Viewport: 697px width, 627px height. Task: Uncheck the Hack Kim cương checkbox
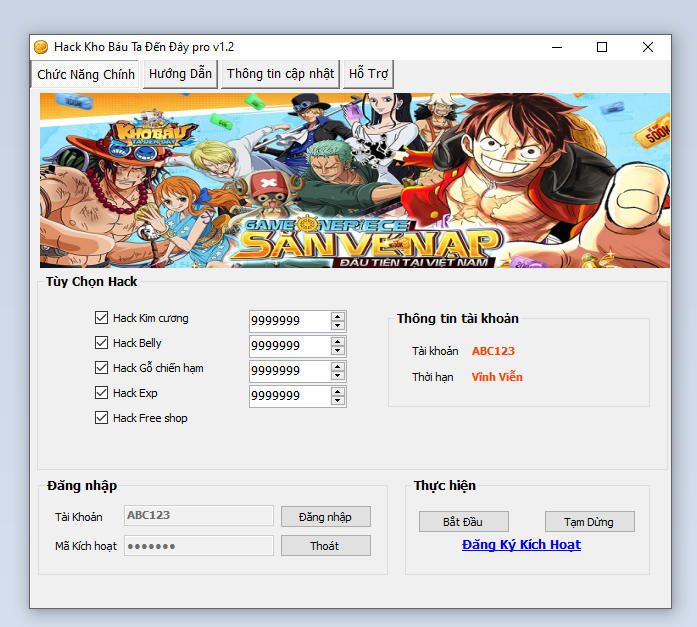(101, 318)
